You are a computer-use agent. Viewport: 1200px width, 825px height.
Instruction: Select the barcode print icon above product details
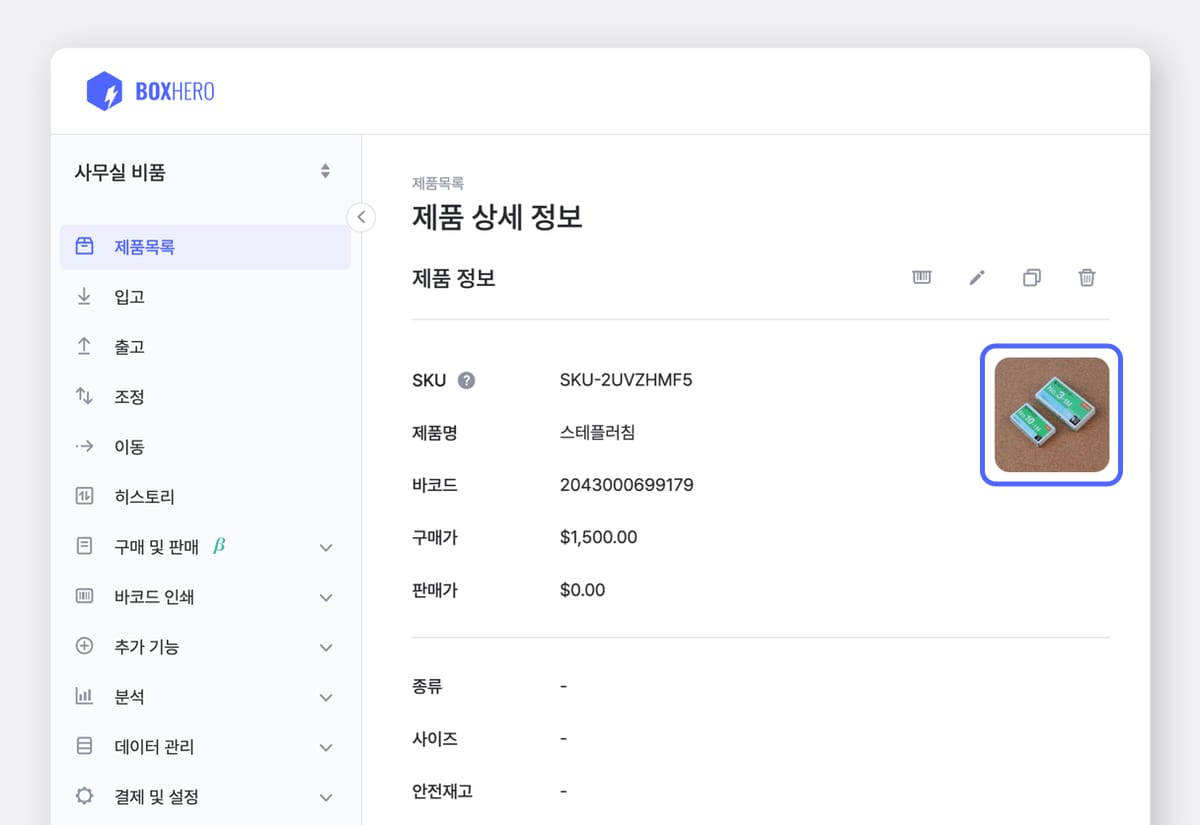pyautogui.click(x=921, y=277)
